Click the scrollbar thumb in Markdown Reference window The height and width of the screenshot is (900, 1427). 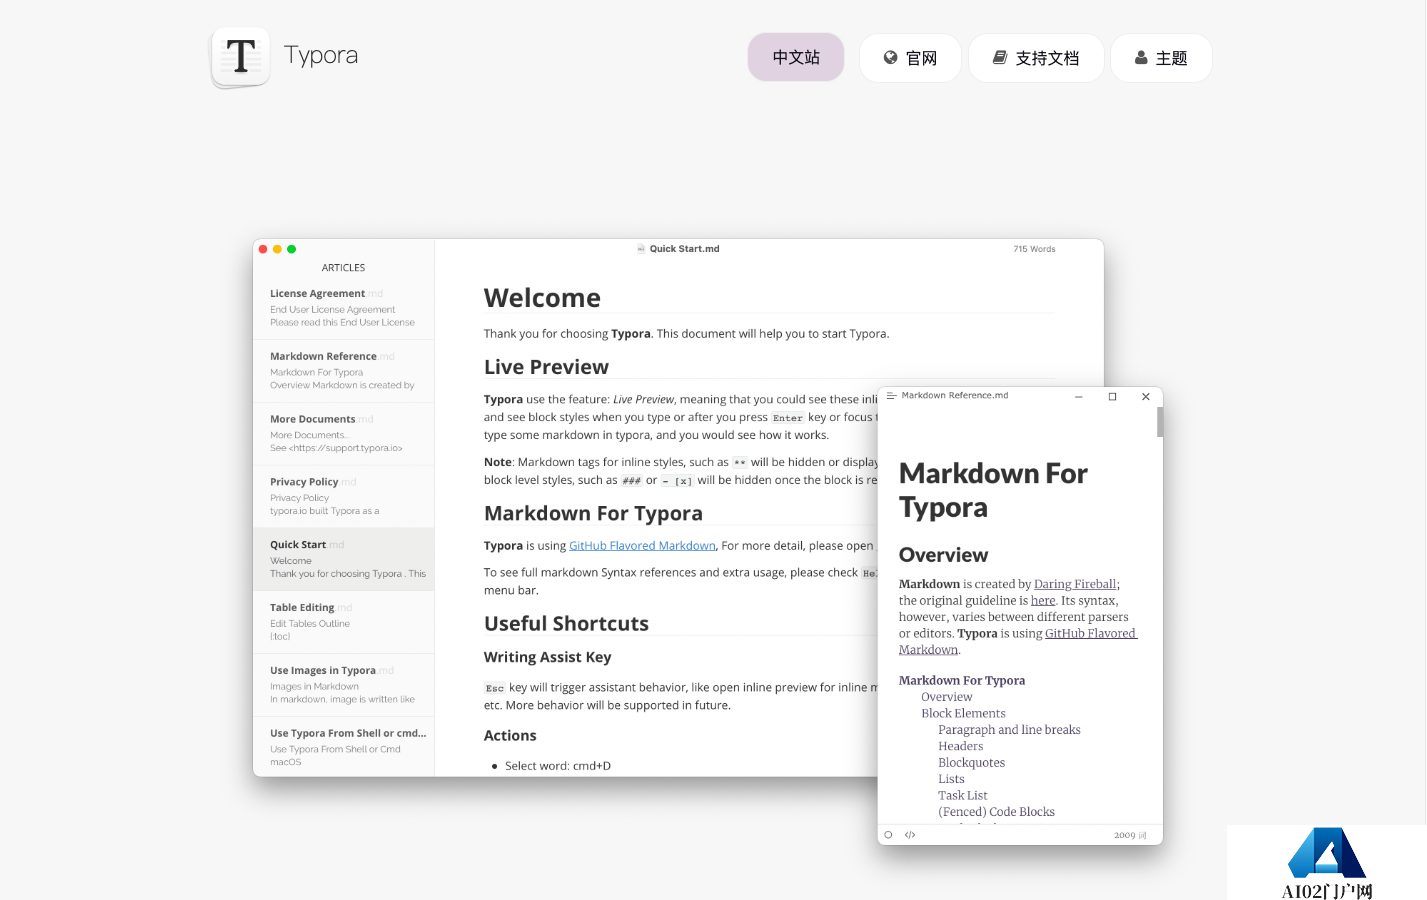coord(1160,422)
